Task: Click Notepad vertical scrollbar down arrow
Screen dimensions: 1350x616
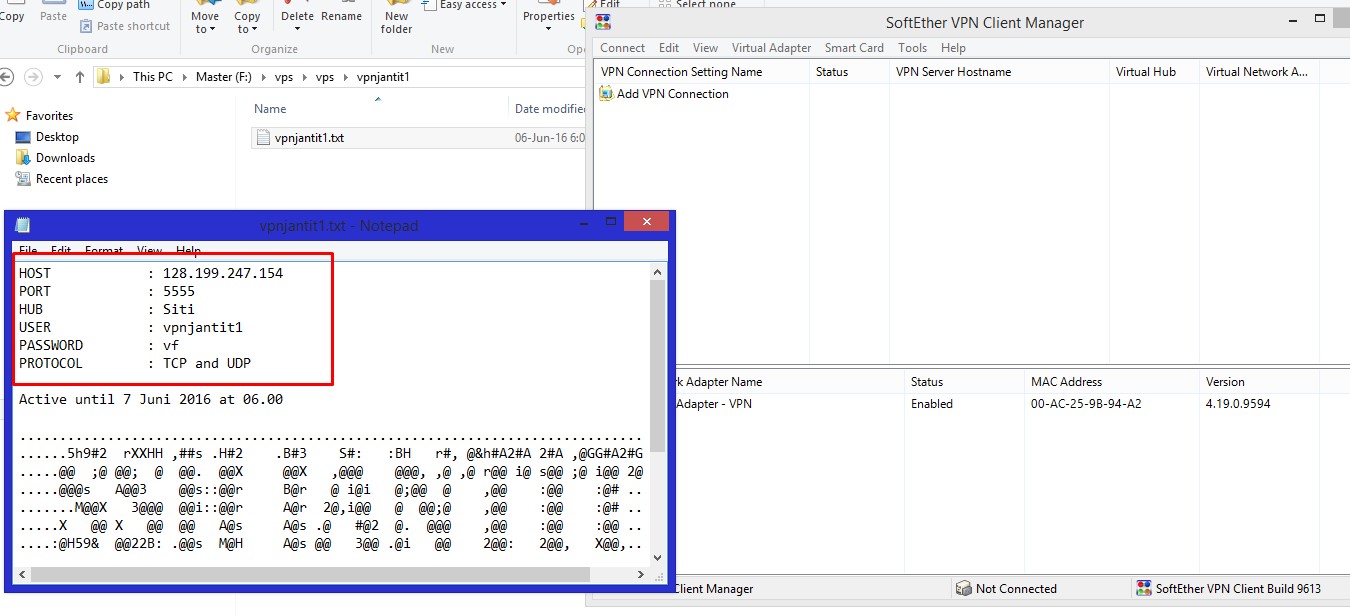Action: coord(657,558)
